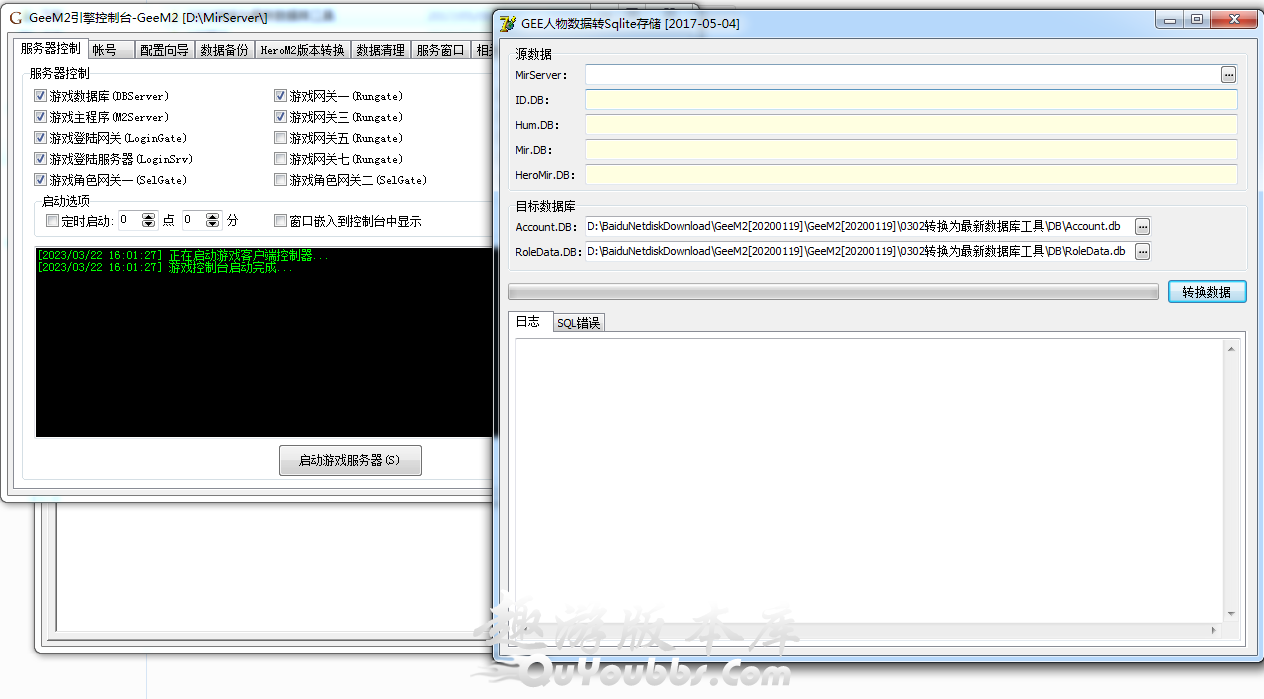Maximize the GEE Sqlite converter window

[x=1196, y=19]
